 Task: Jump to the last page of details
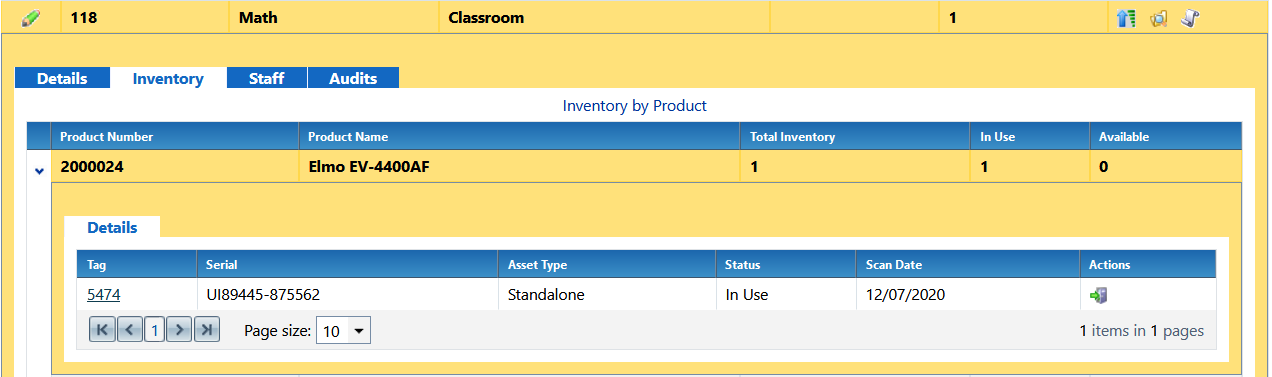[206, 330]
